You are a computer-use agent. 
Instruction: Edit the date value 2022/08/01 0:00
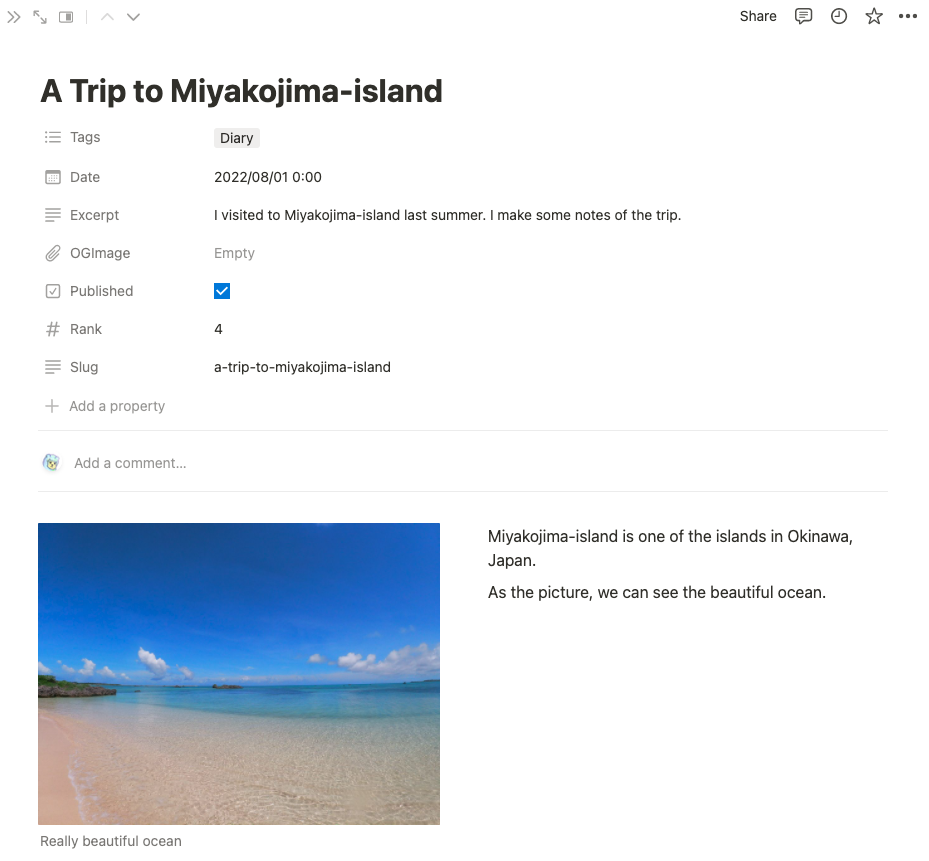[x=268, y=177]
